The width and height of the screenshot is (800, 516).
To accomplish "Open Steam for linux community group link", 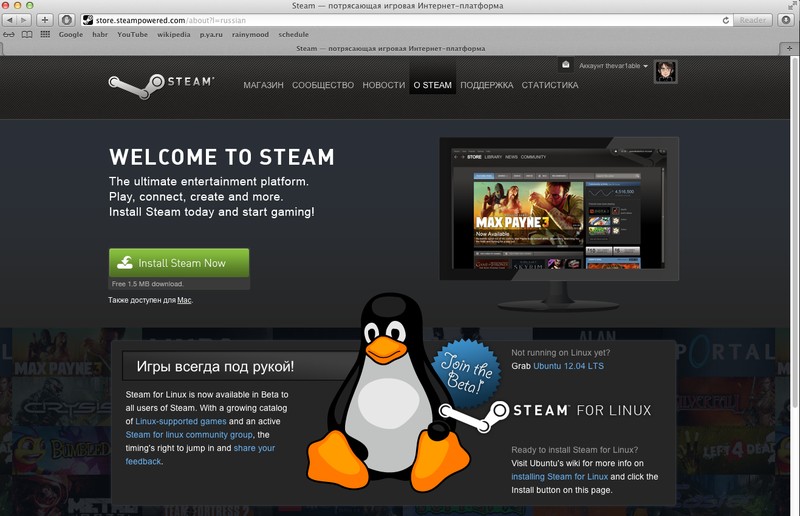I will [189, 435].
